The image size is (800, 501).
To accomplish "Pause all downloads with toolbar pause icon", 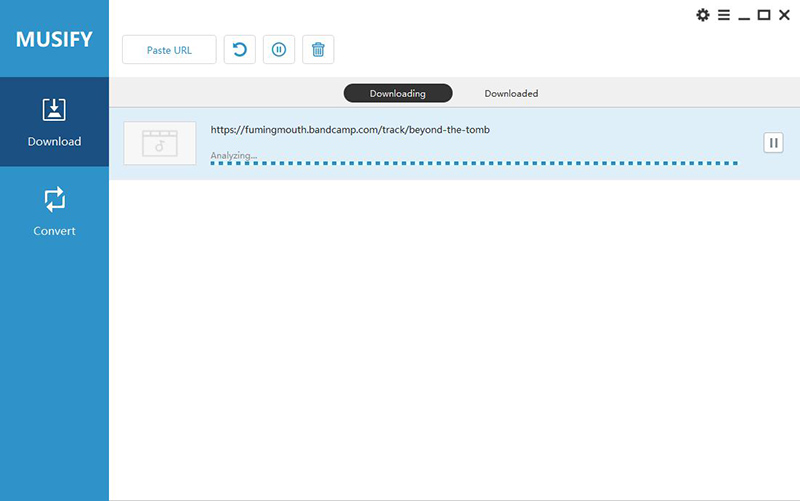I will tap(279, 49).
